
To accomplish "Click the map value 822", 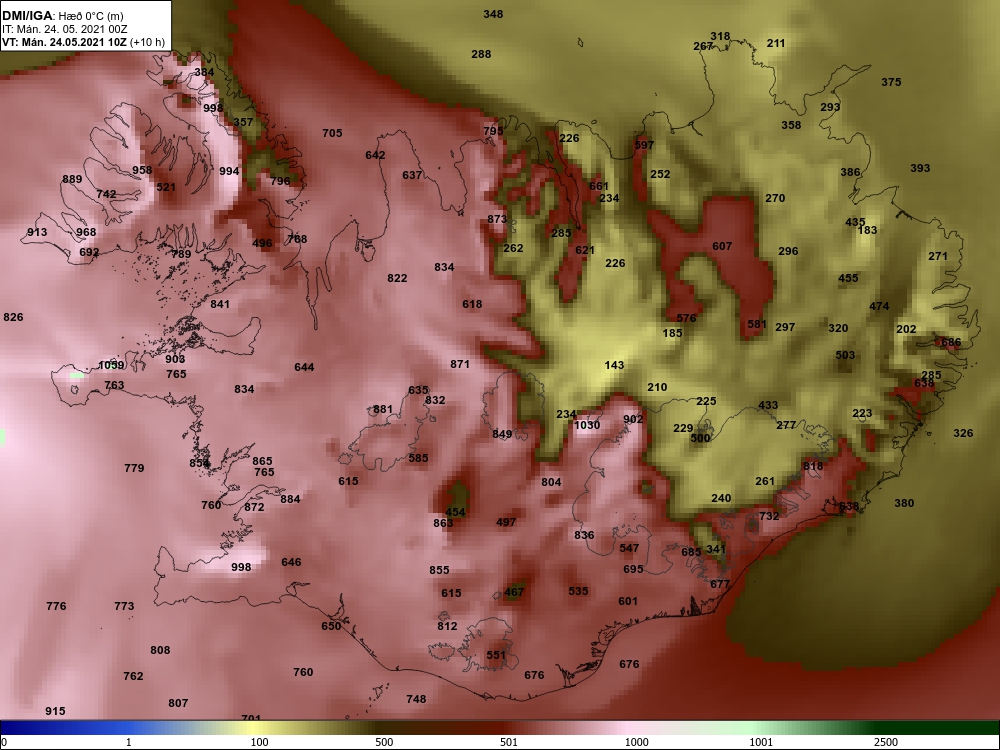I will pos(397,278).
